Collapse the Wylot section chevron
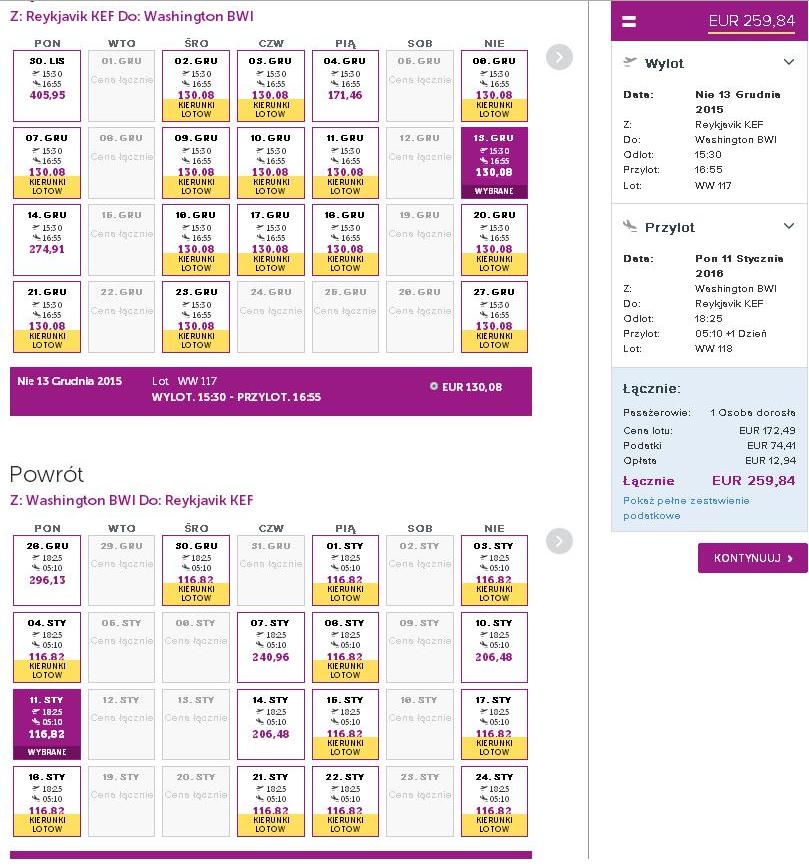 (x=789, y=62)
